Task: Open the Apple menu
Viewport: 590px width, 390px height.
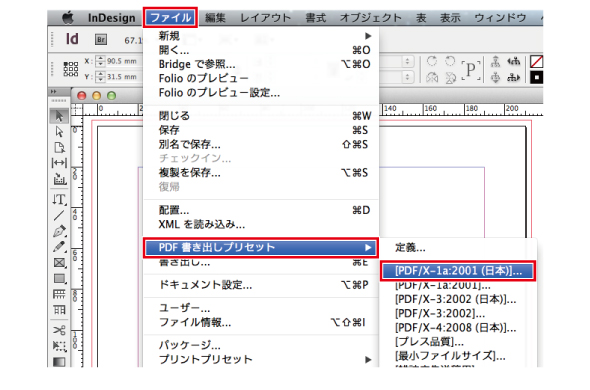Action: tap(68, 18)
